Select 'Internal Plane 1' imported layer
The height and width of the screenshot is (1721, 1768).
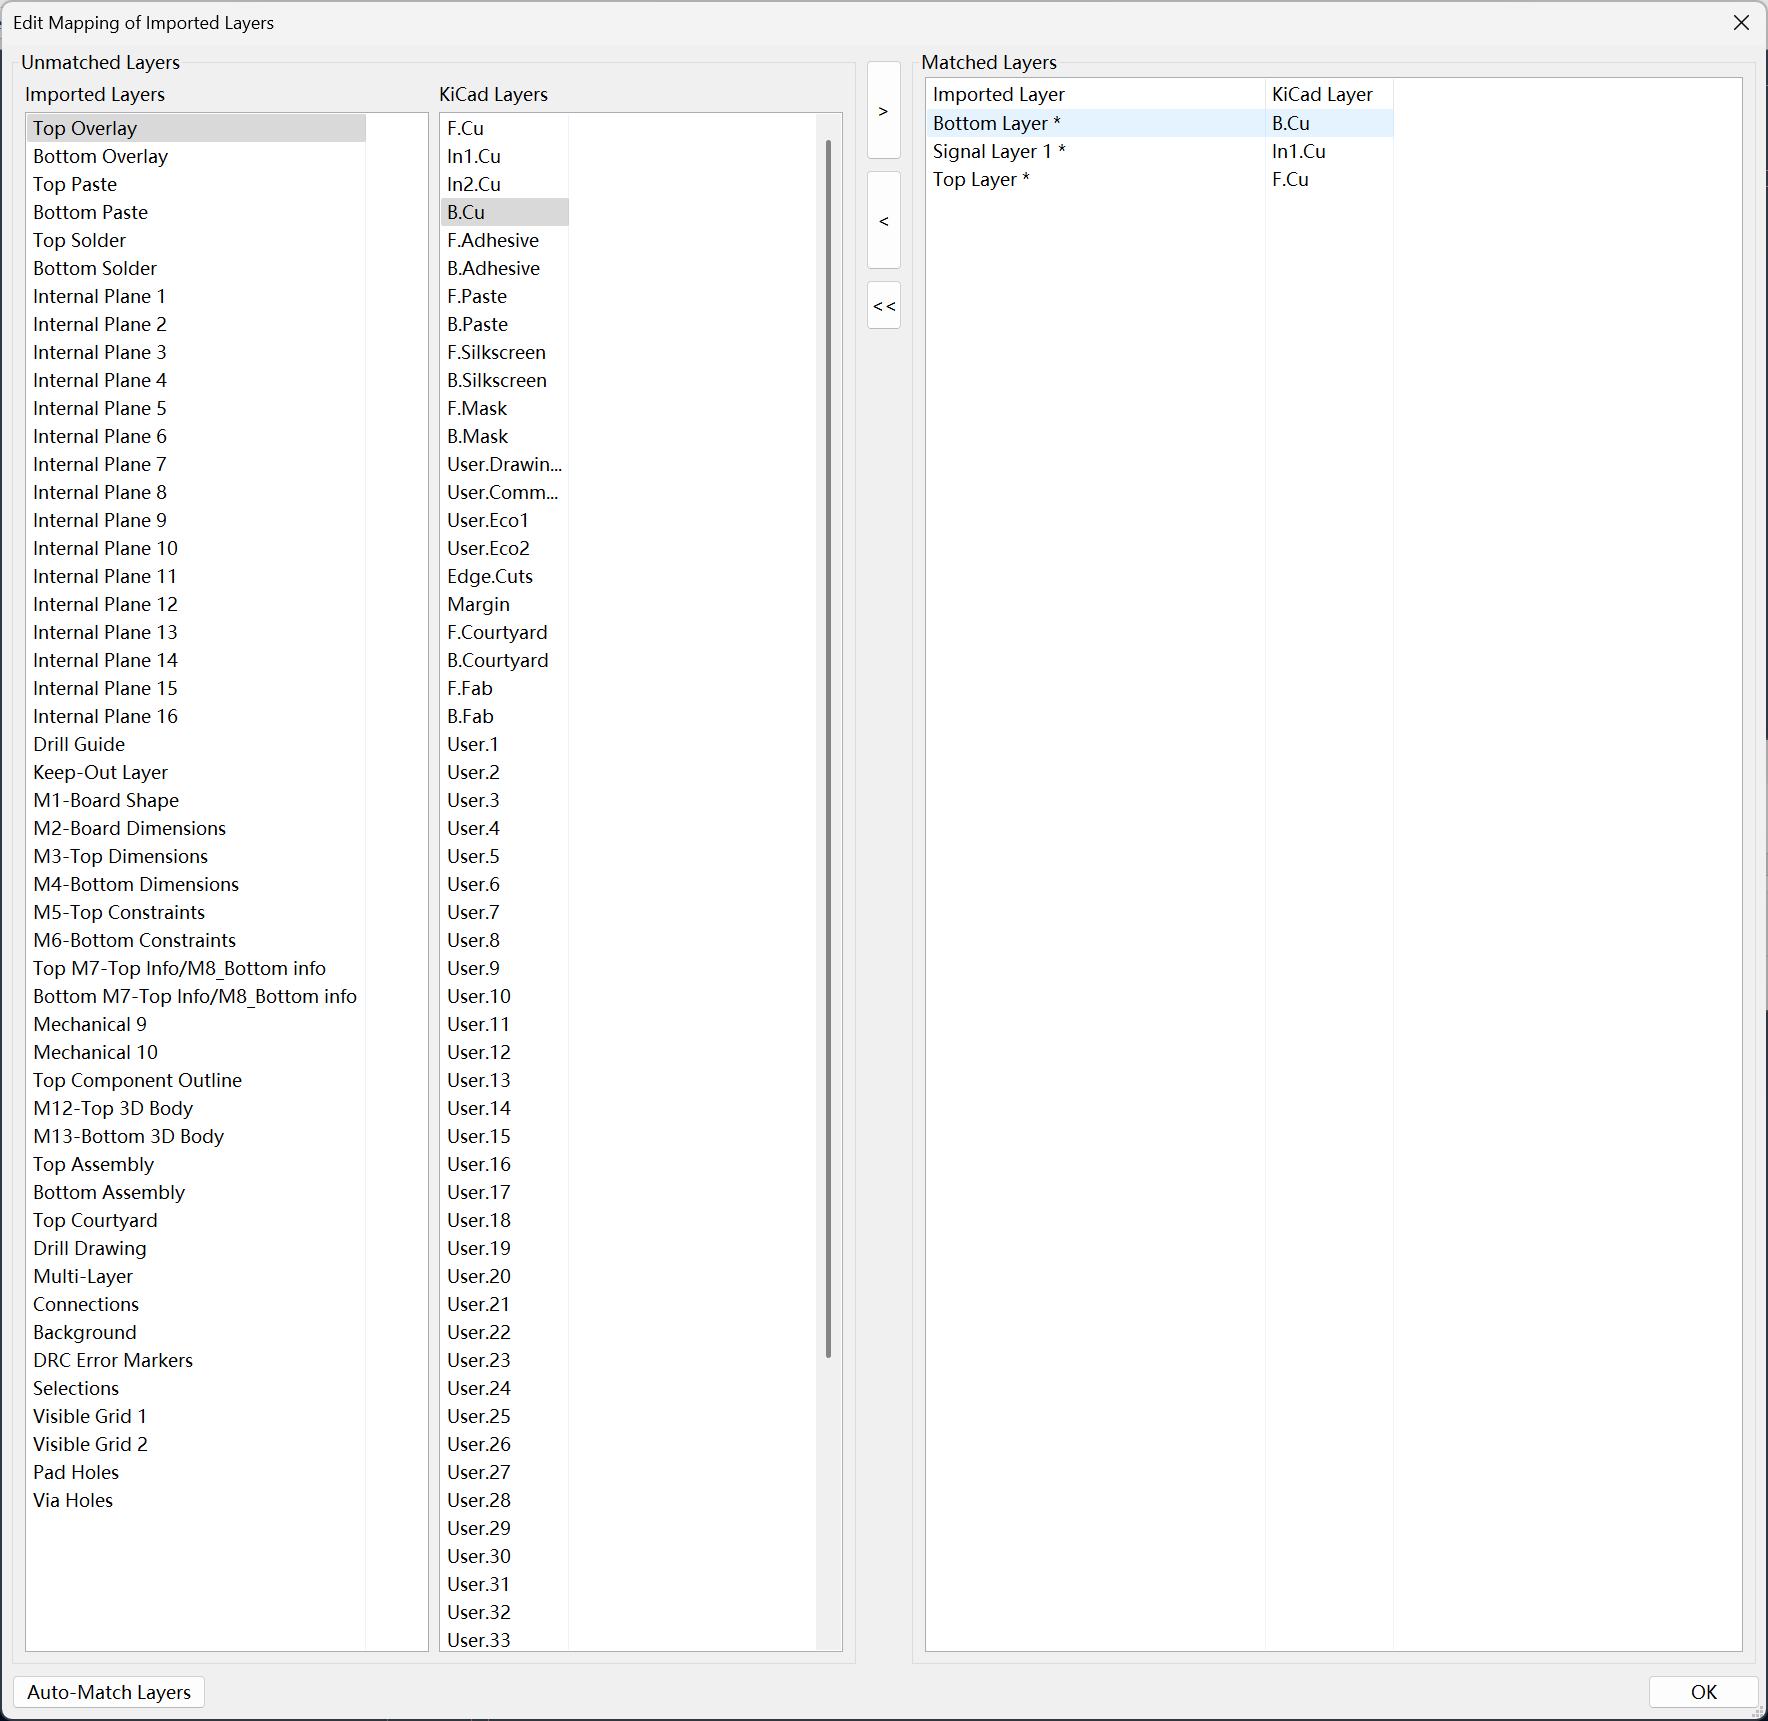tap(196, 296)
